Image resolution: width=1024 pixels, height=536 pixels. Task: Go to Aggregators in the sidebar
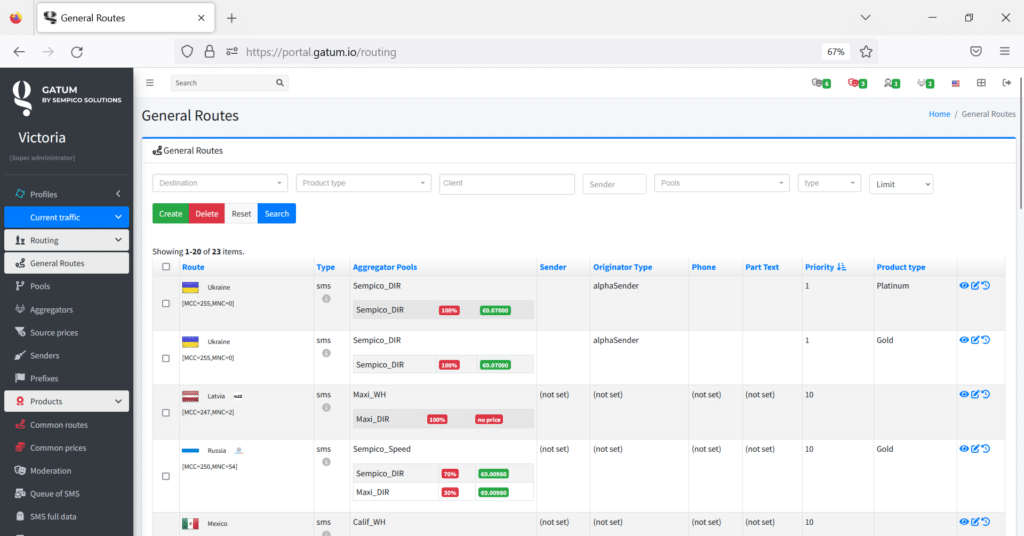(x=51, y=309)
